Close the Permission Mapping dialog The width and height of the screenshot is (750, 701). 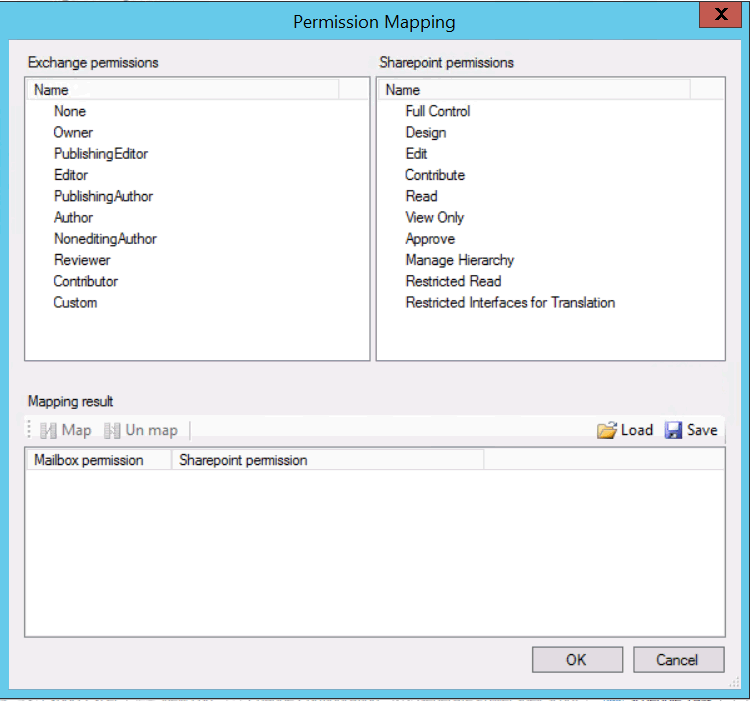[x=720, y=15]
